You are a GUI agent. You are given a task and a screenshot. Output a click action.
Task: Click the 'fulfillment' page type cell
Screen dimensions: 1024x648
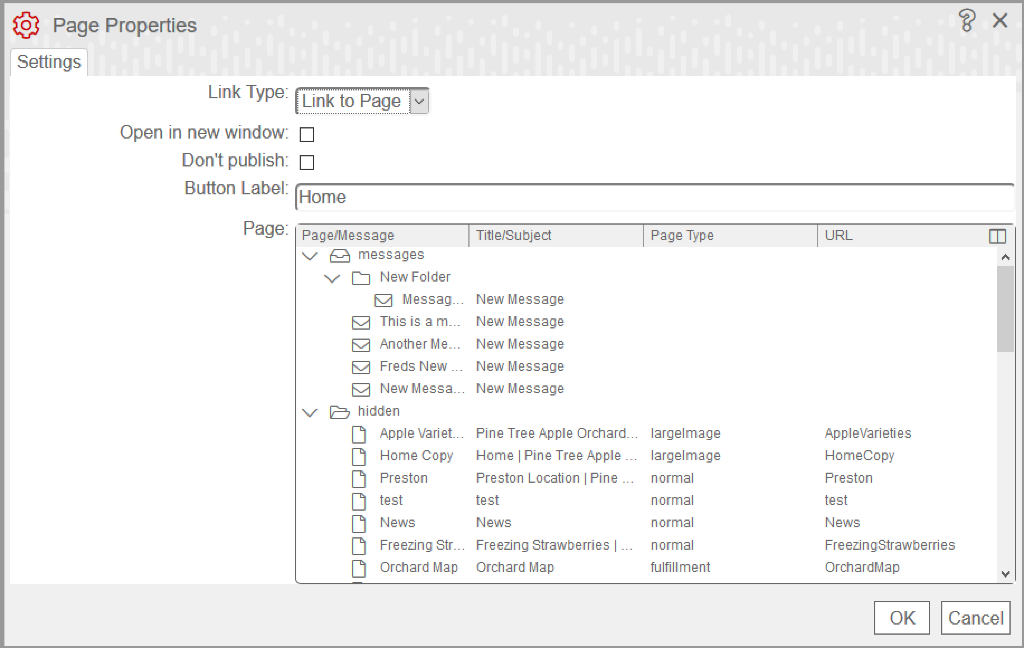tap(680, 568)
